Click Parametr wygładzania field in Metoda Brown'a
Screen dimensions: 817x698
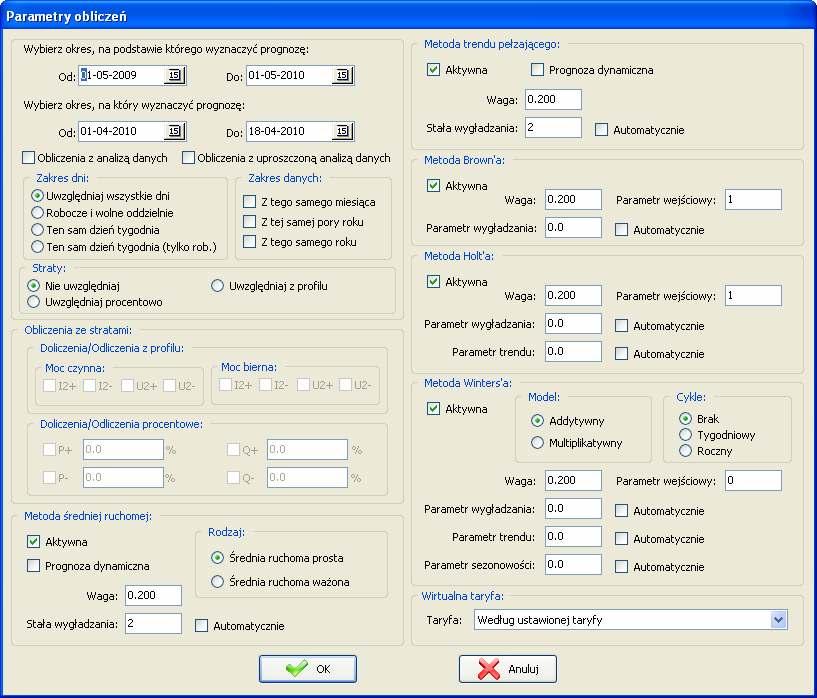coord(573,228)
